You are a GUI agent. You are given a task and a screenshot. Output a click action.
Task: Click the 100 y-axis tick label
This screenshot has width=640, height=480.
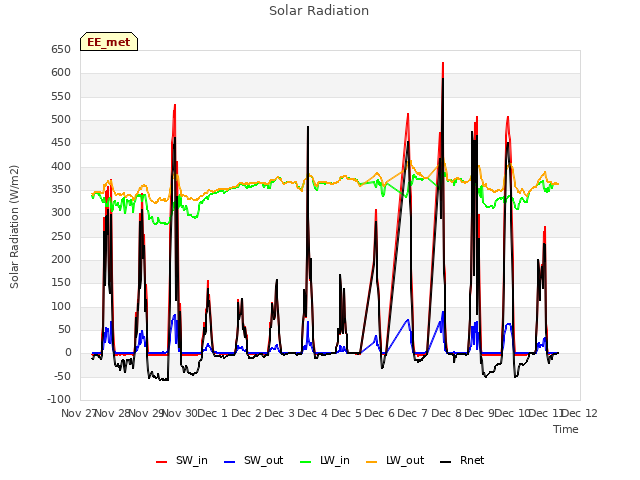coord(61,307)
